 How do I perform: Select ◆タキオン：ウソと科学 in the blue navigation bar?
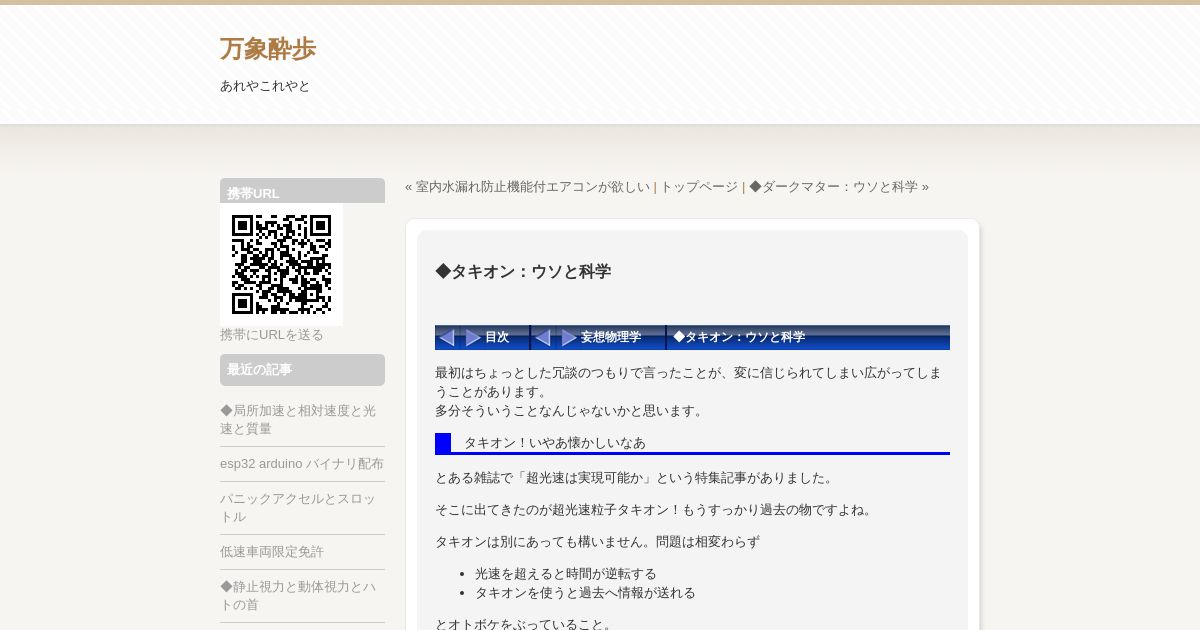(x=739, y=338)
